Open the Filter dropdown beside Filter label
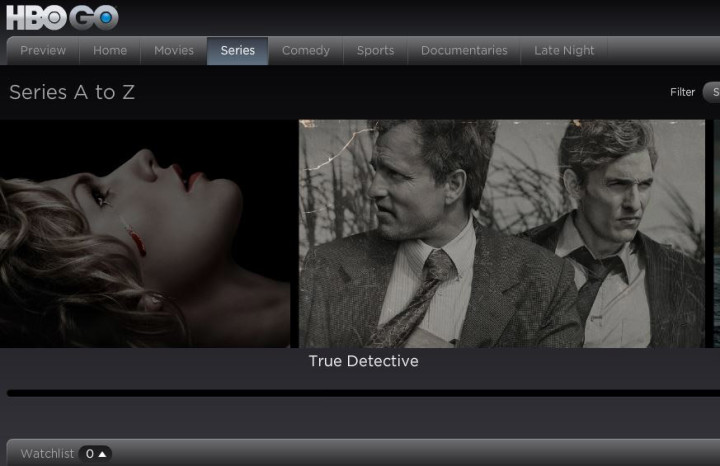 coord(712,92)
